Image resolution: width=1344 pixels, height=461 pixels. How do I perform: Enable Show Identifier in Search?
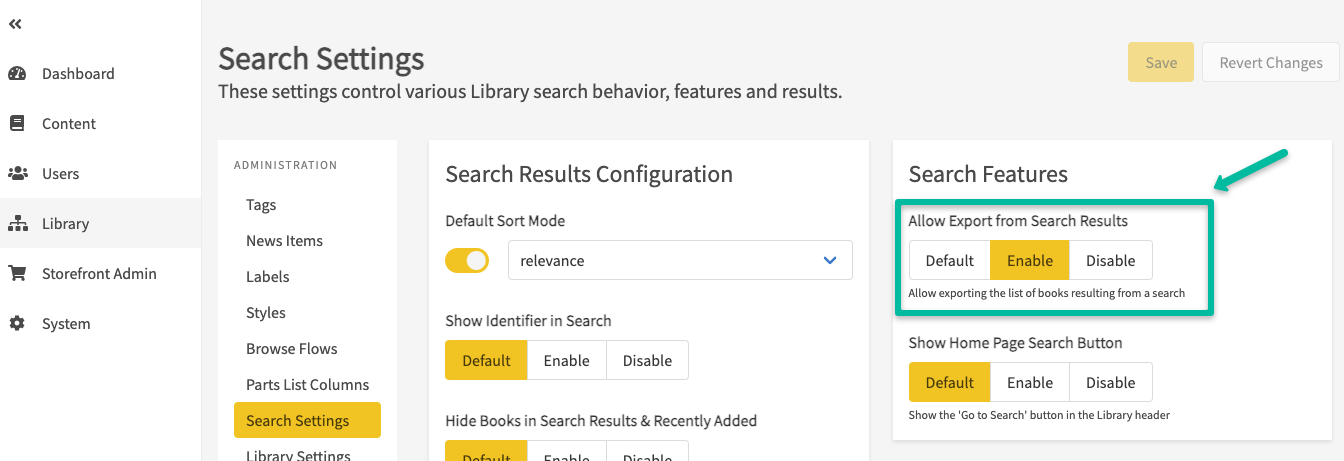pyautogui.click(x=567, y=360)
